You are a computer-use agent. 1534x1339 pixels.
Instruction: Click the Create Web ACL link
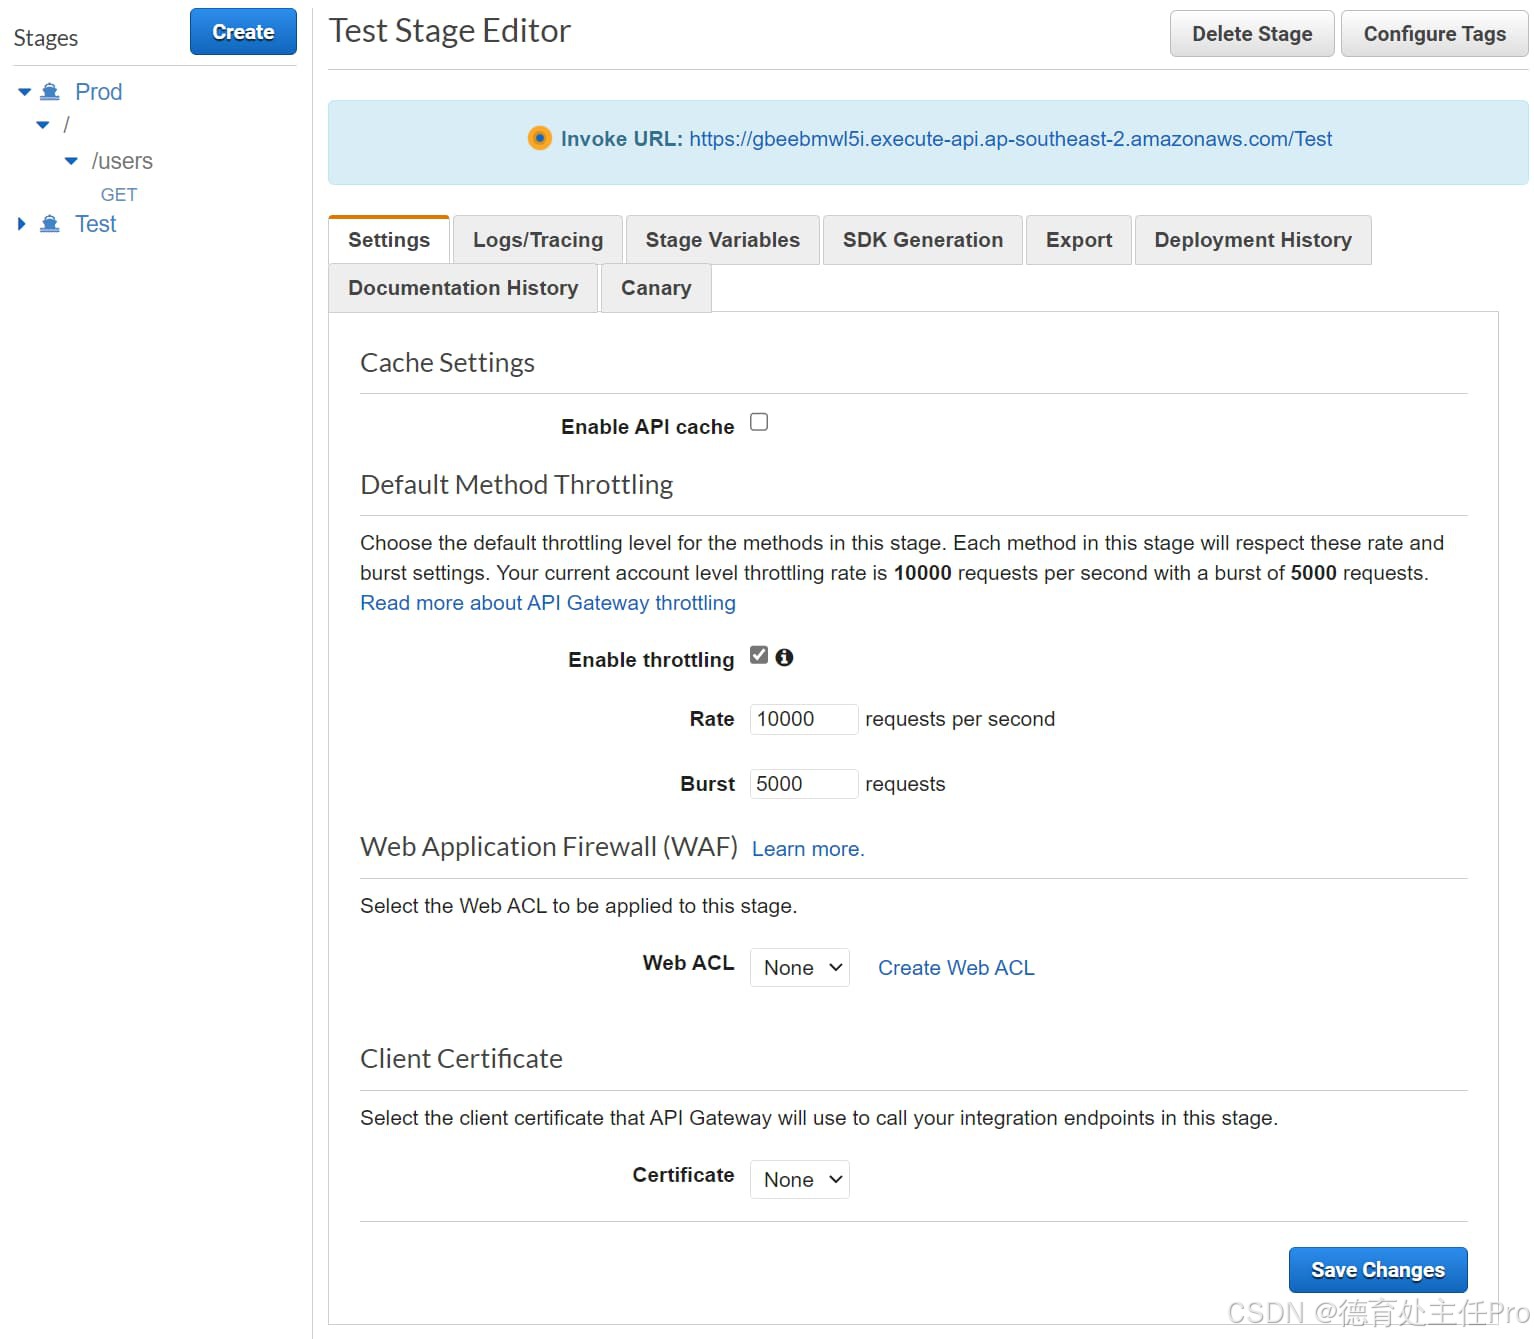(956, 968)
